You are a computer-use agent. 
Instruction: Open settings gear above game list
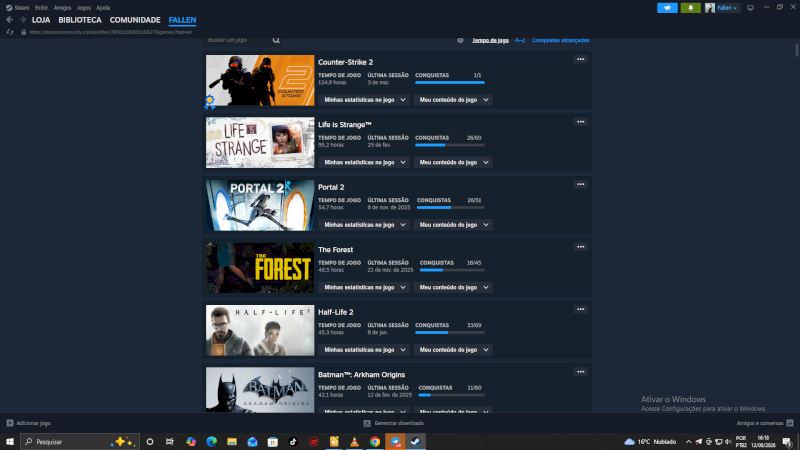pyautogui.click(x=460, y=40)
